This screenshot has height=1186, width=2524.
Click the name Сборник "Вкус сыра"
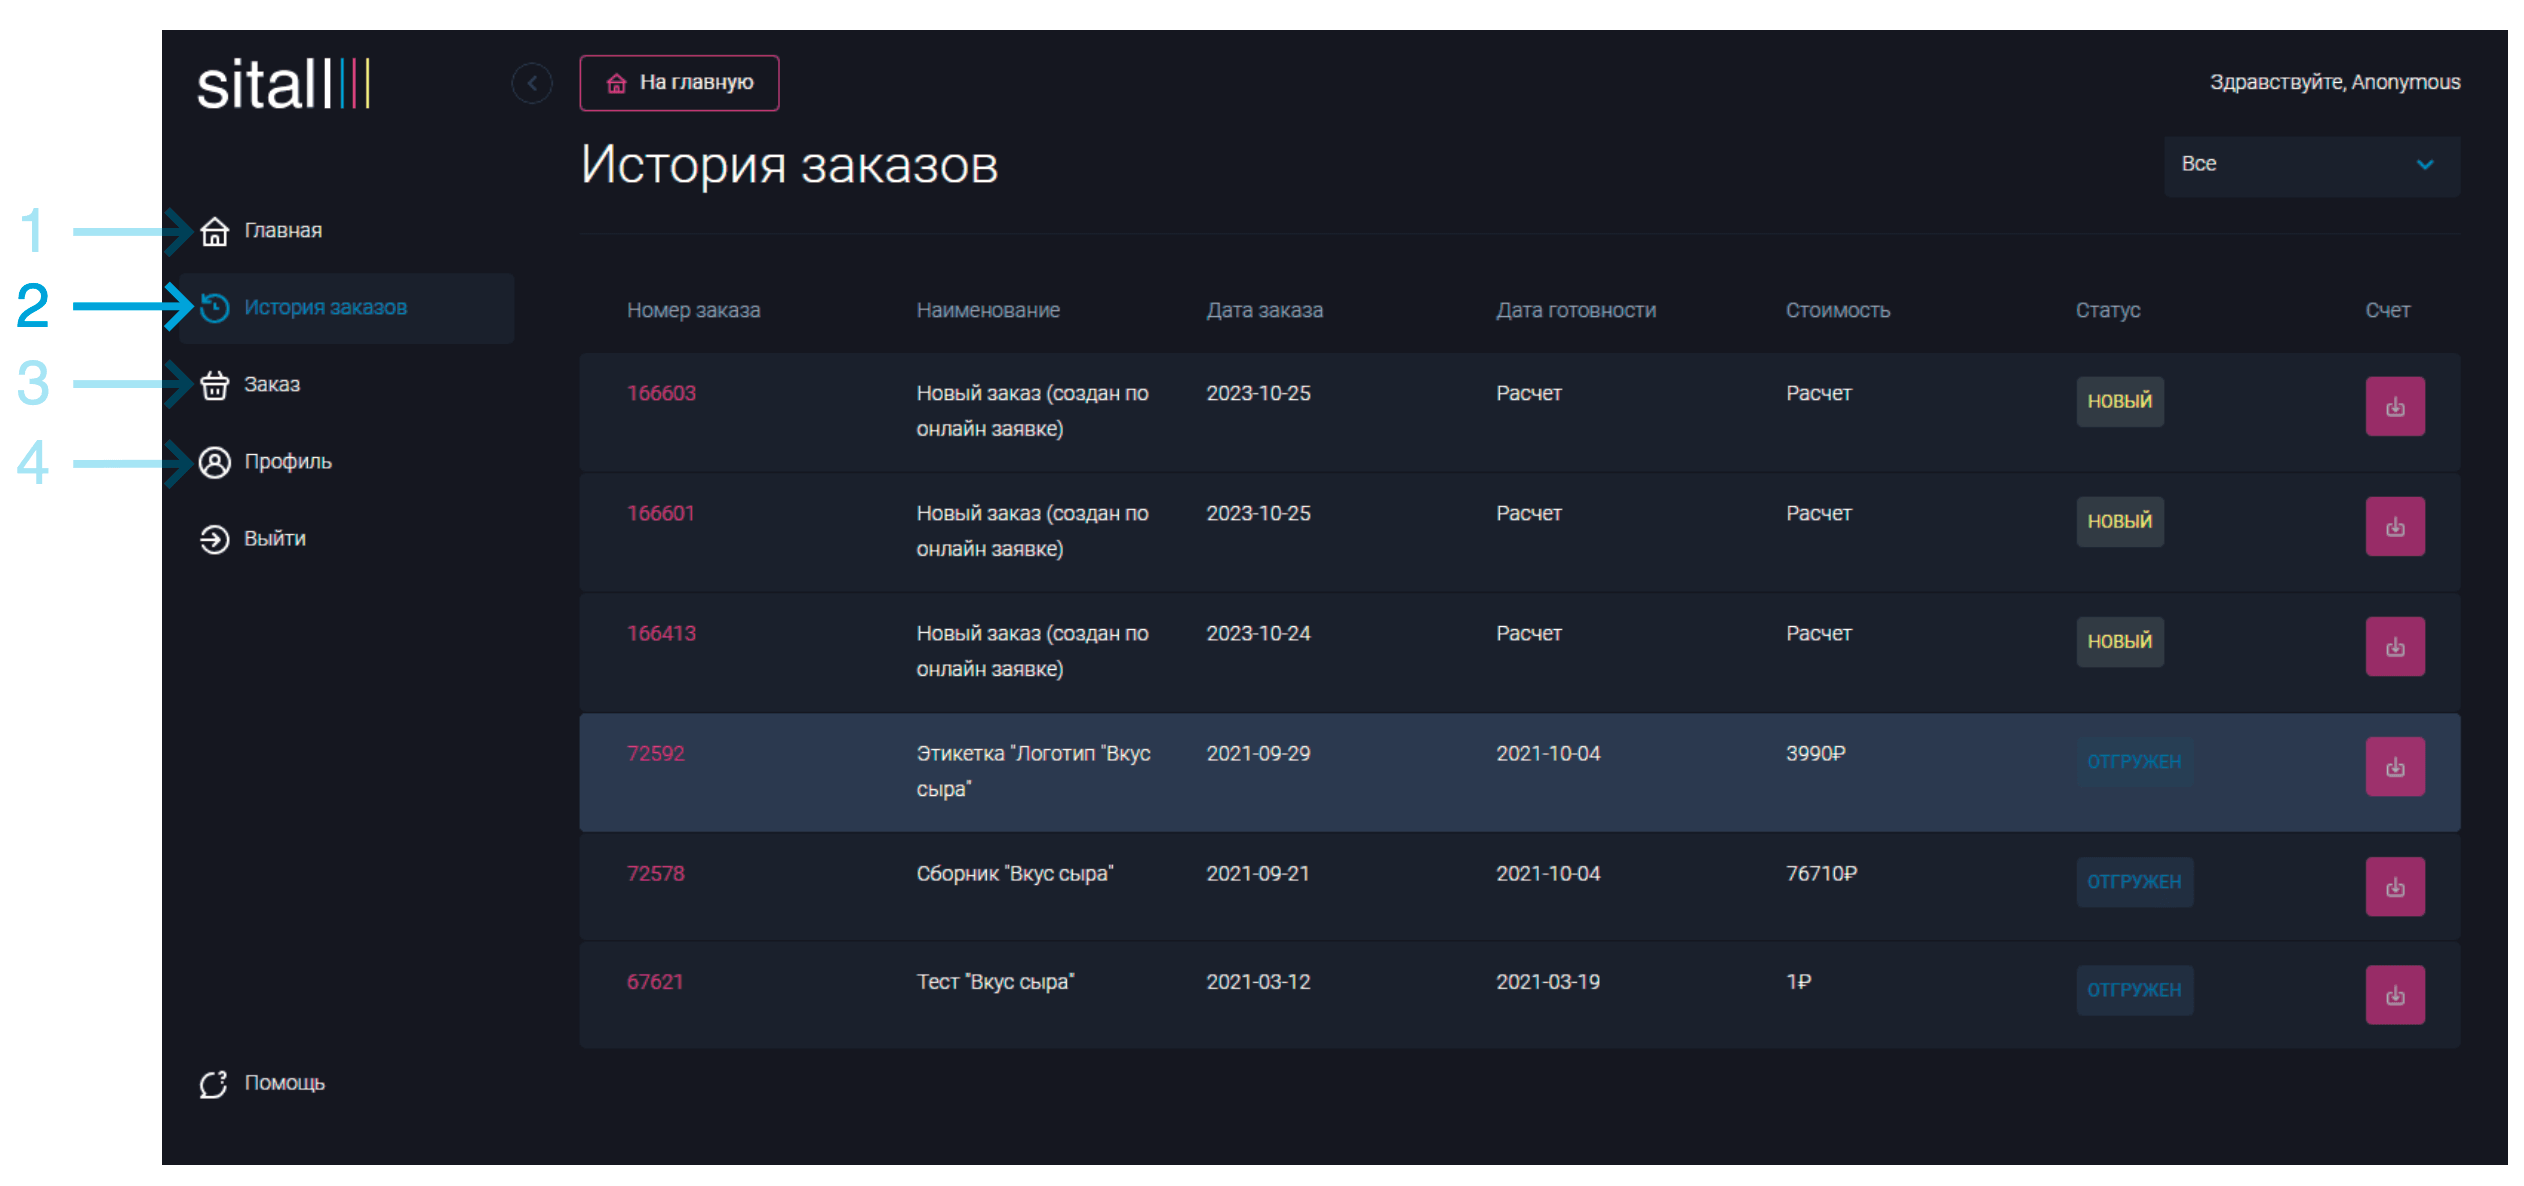[x=1015, y=874]
